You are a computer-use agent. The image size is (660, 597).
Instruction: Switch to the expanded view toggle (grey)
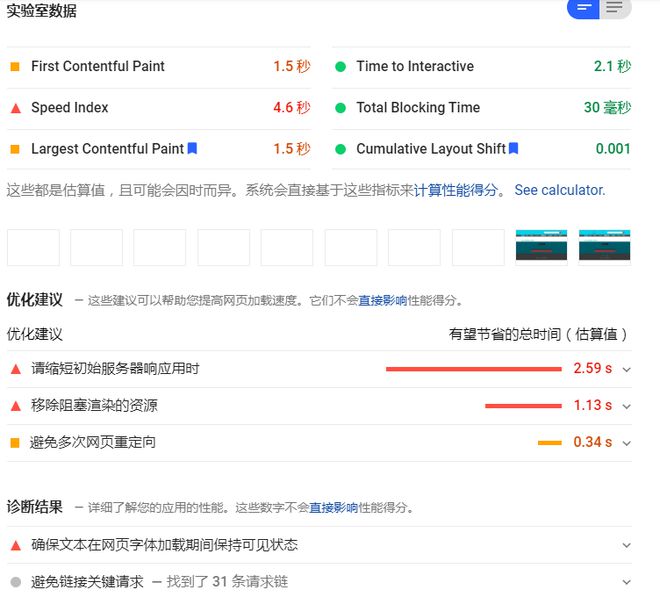(x=615, y=8)
